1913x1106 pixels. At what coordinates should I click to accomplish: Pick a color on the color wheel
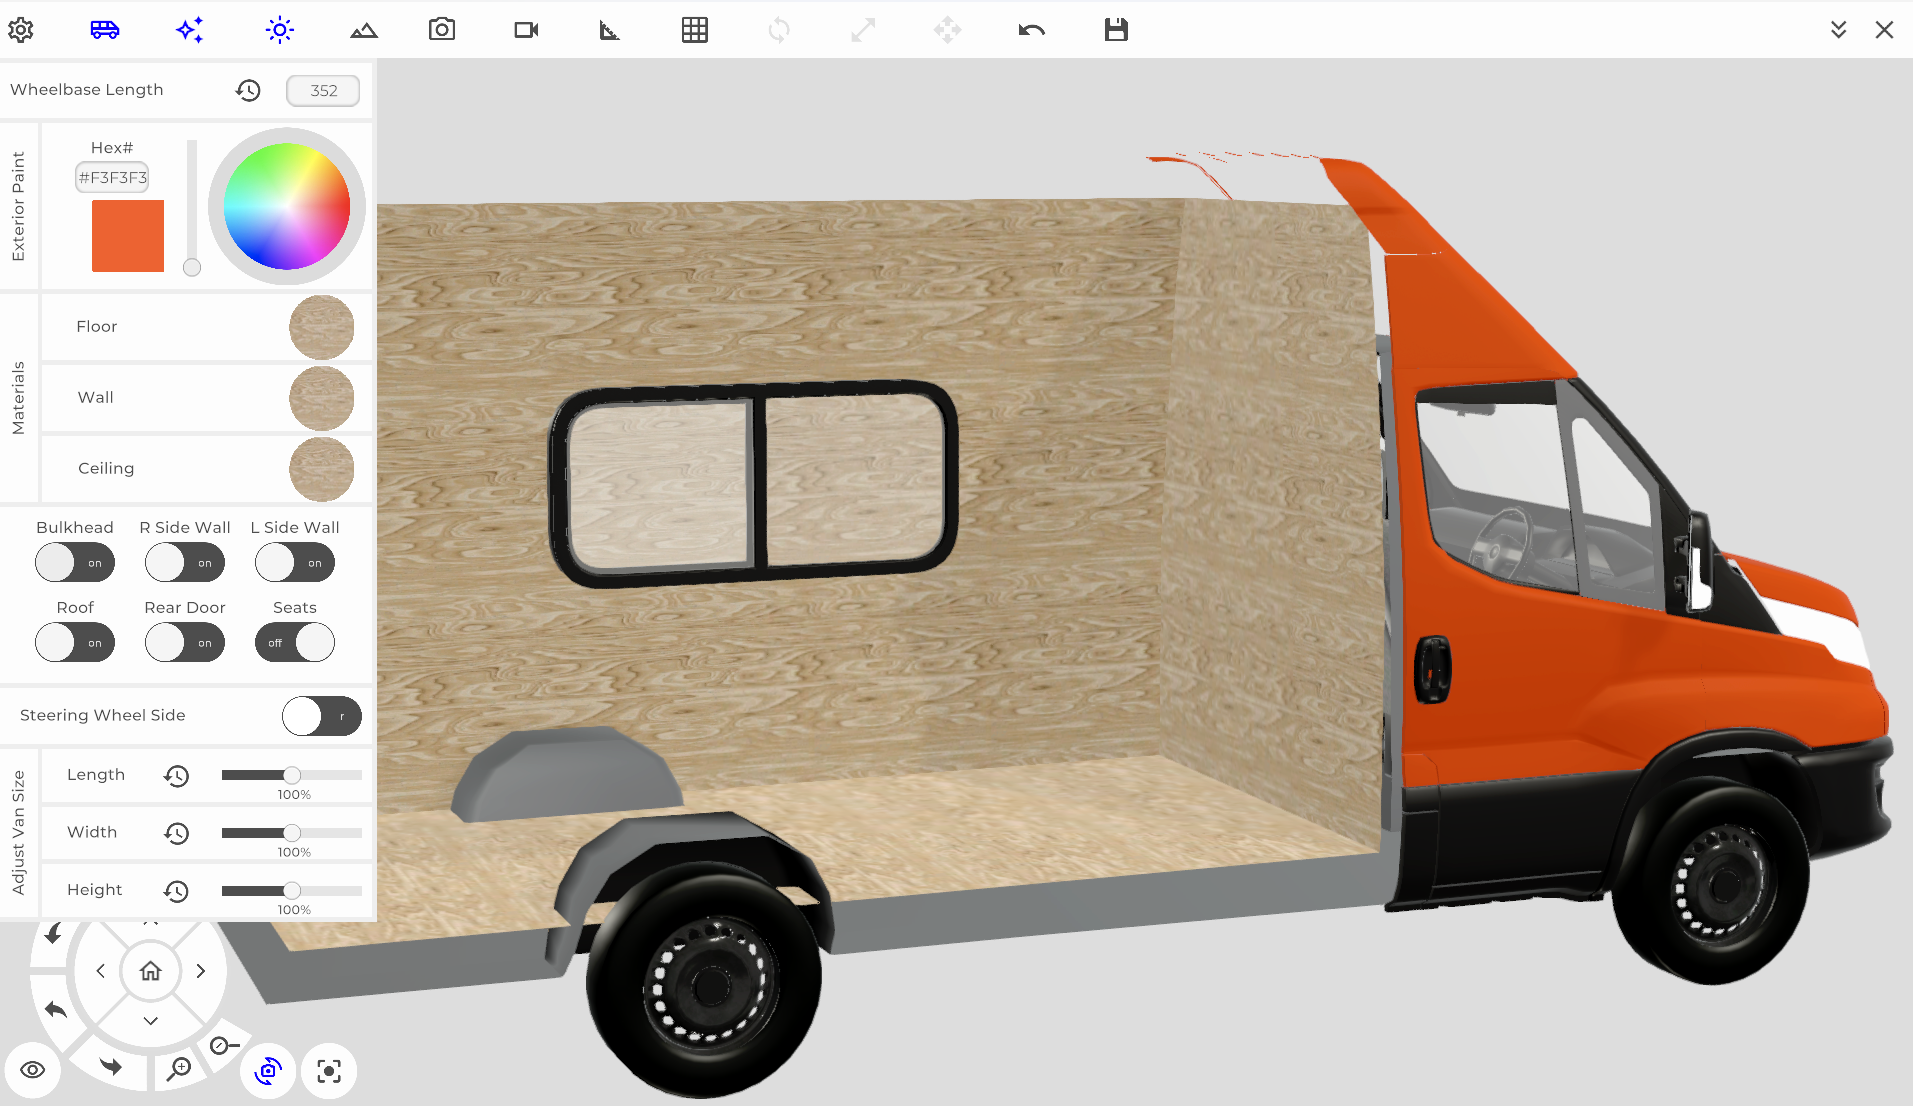point(287,206)
